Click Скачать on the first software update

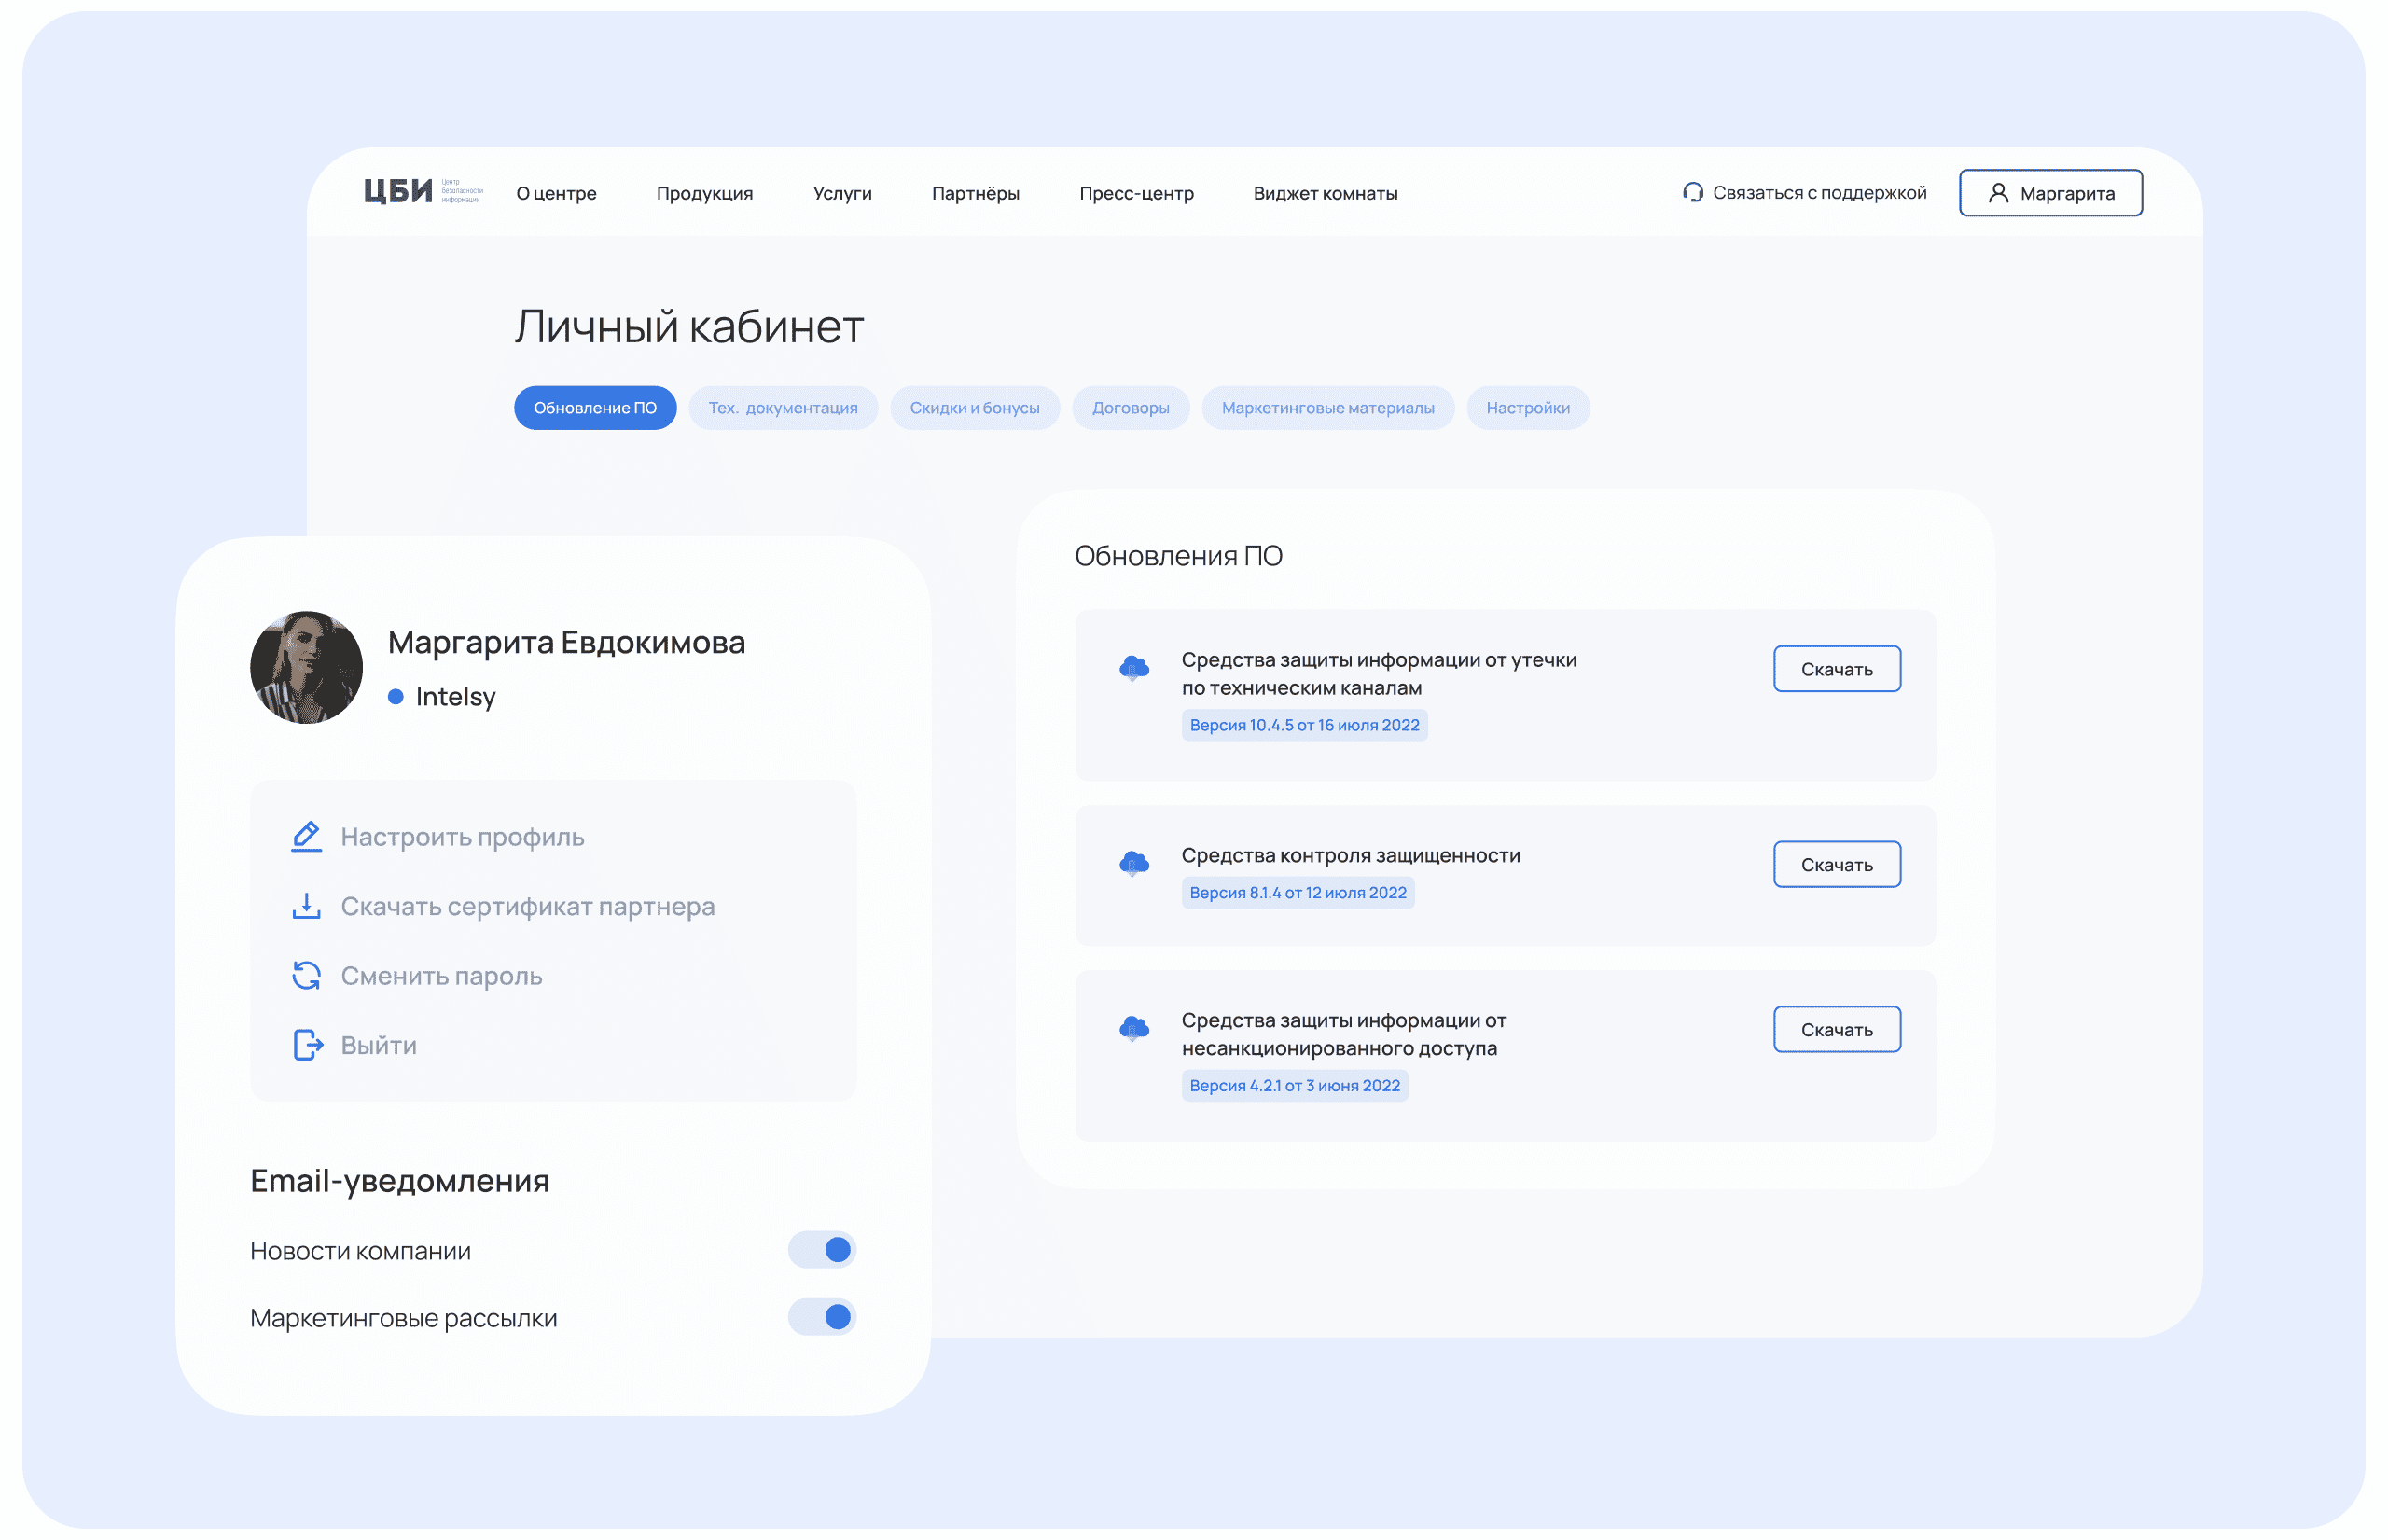pyautogui.click(x=1836, y=668)
